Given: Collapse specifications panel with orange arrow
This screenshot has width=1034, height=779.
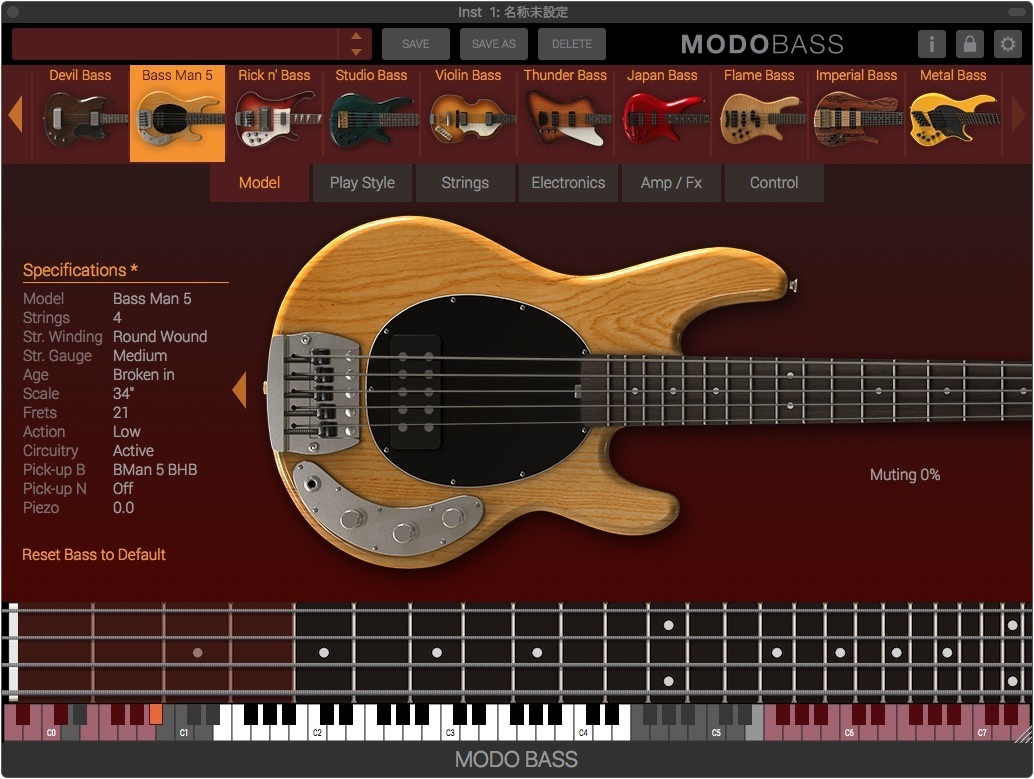Looking at the screenshot, I should coord(239,389).
